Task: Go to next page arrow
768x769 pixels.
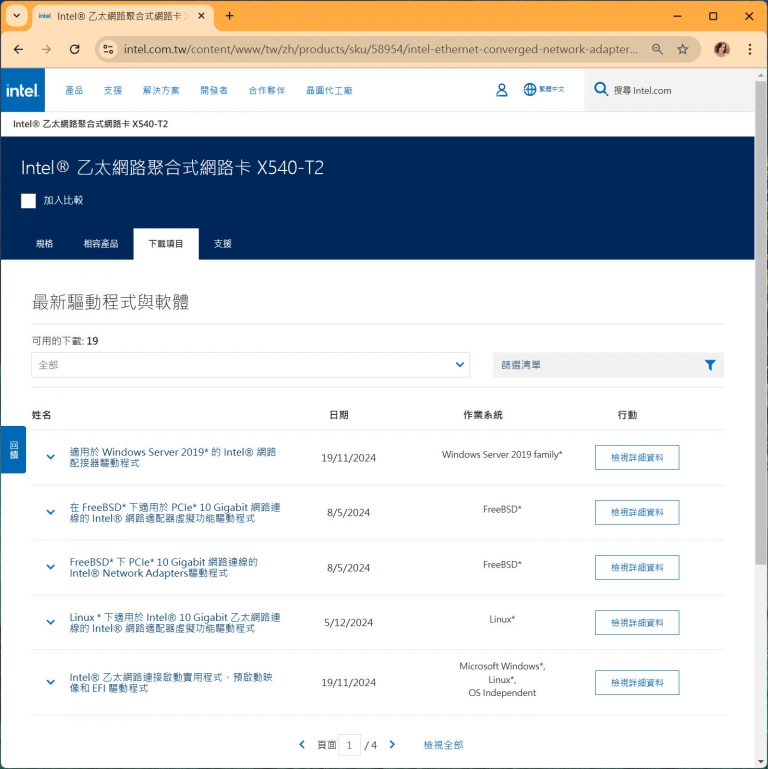Action: (x=392, y=744)
